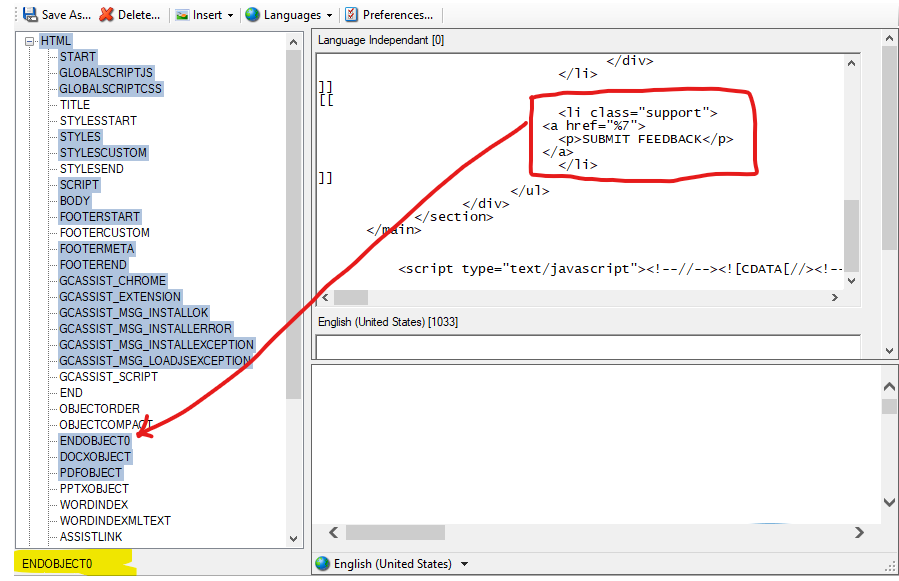899x581 pixels.
Task: Select GCASSIST_MSG_INSTALLOK in the tree
Action: pyautogui.click(x=134, y=313)
